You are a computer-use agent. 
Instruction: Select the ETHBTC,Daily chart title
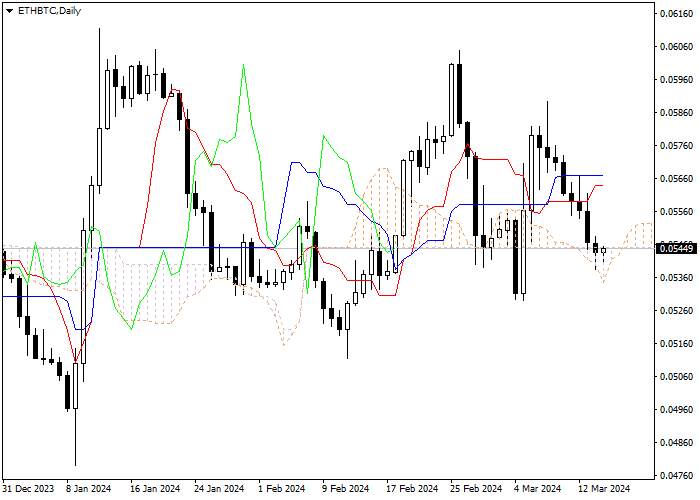[49, 11]
